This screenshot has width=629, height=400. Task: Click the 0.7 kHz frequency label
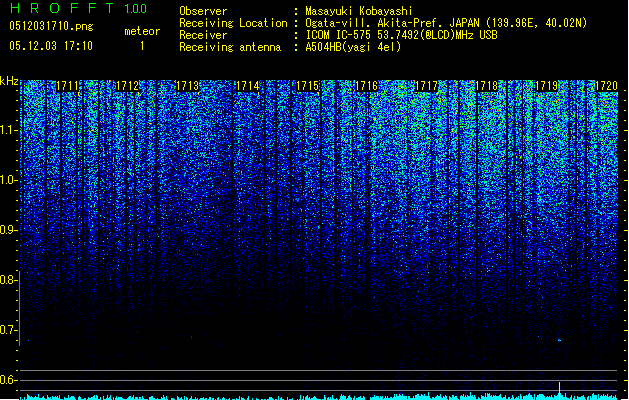click(x=9, y=330)
